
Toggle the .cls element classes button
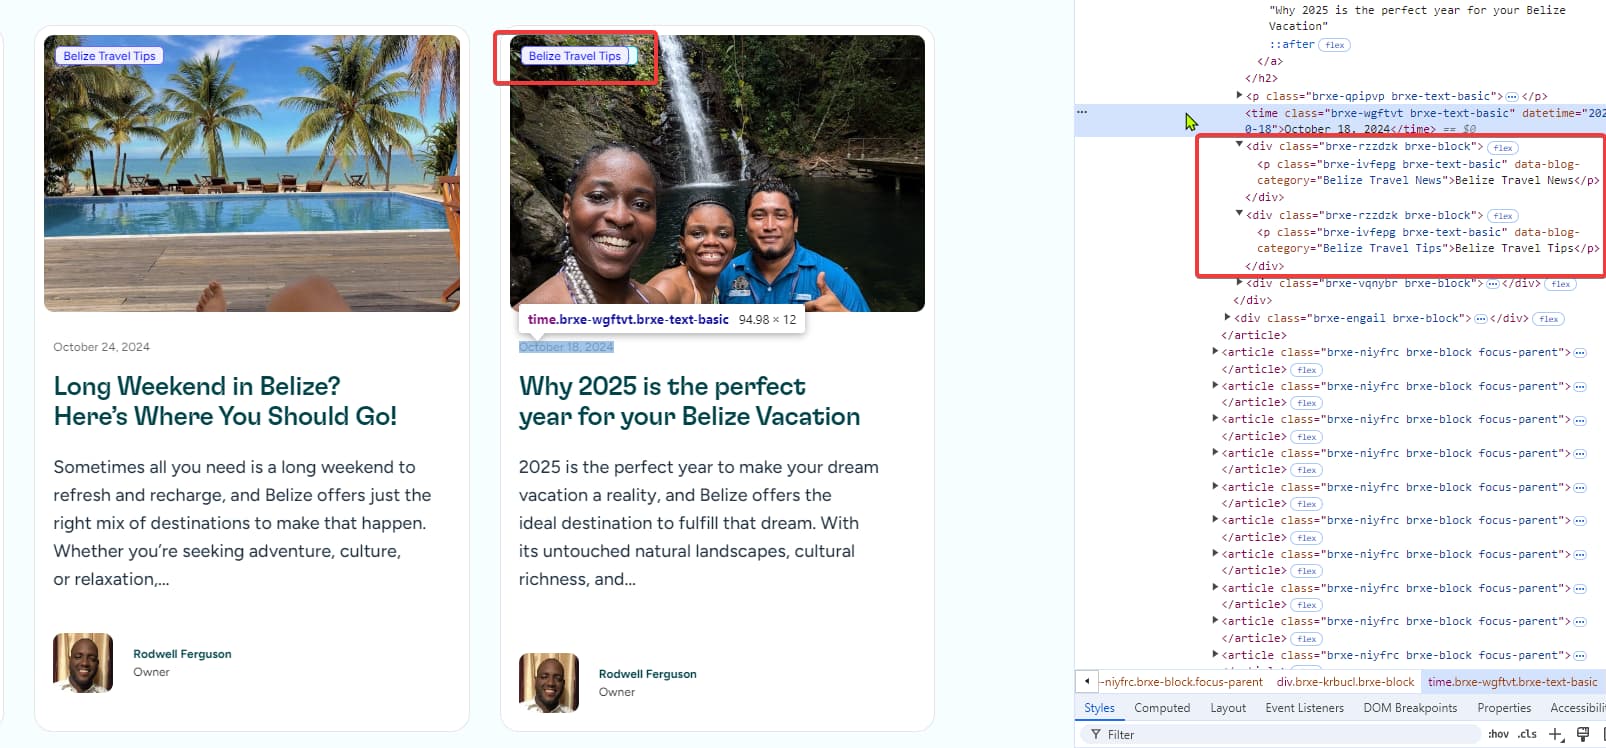tap(1527, 734)
